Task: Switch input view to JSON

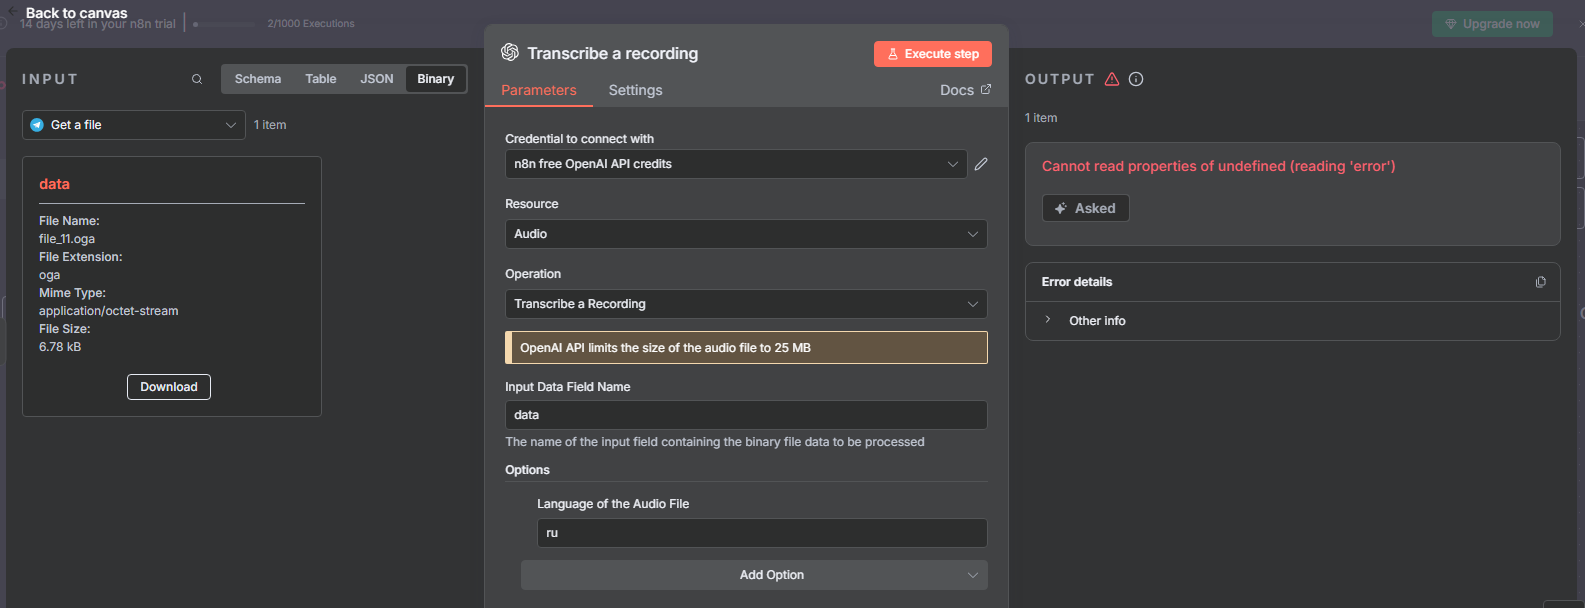Action: click(x=377, y=79)
